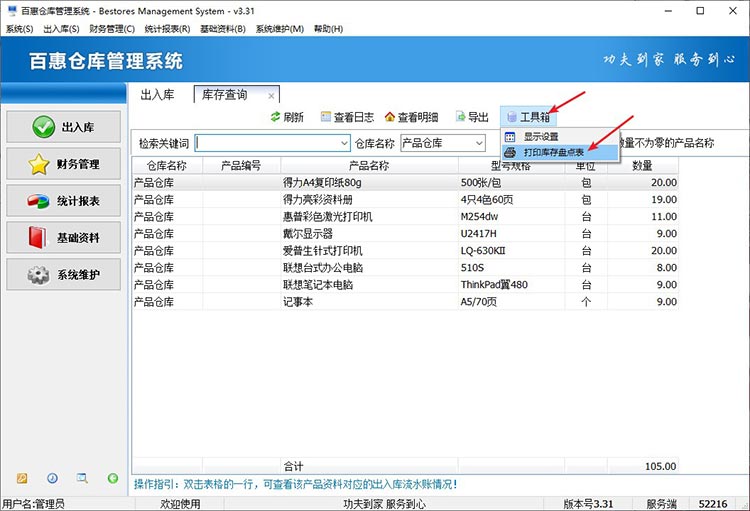Click the 500张/包 specification cell
The width and height of the screenshot is (750, 511).
[x=511, y=182]
